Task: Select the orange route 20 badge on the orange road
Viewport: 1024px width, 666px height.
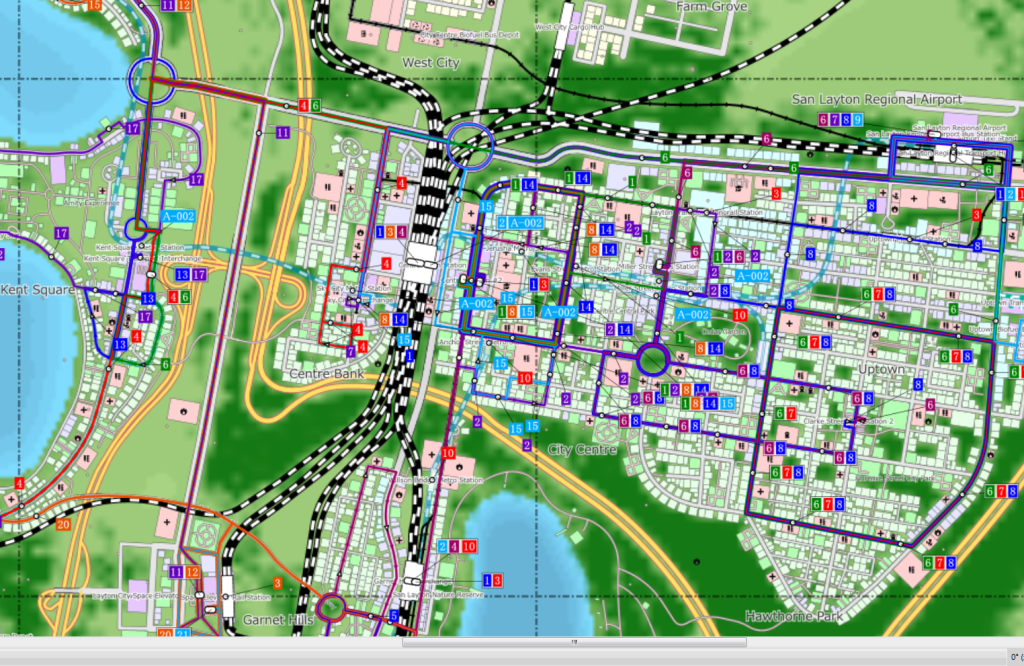Action: (63, 524)
